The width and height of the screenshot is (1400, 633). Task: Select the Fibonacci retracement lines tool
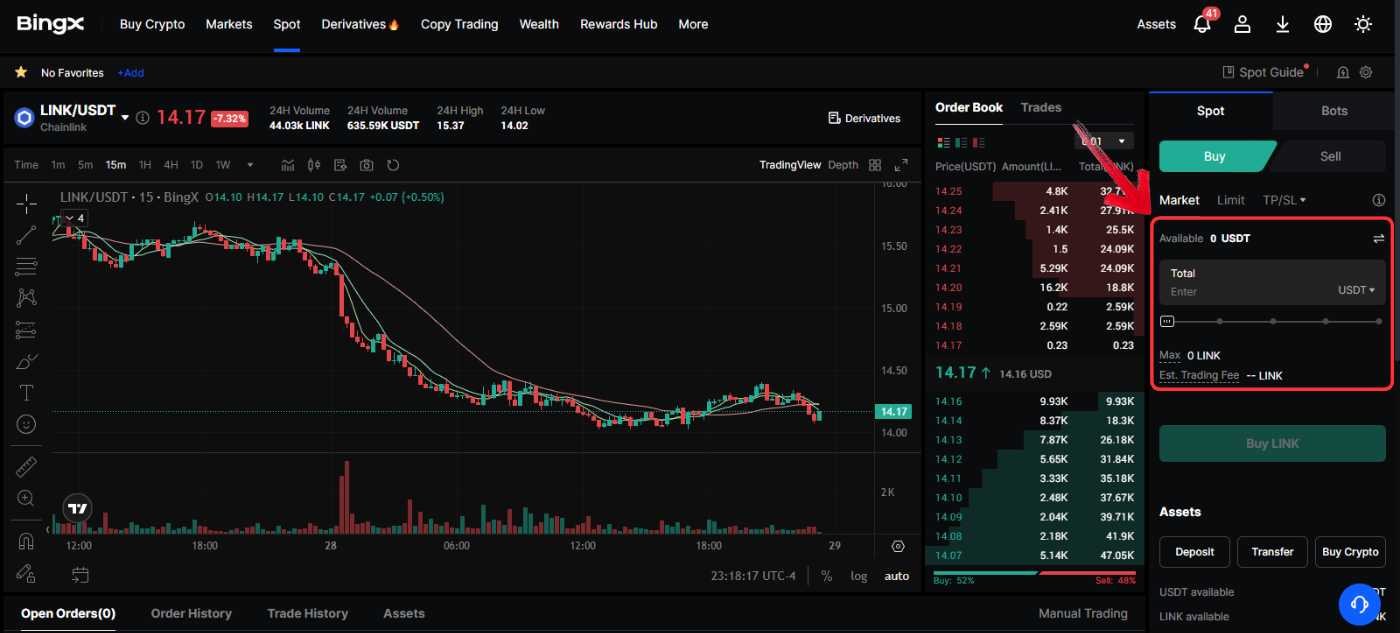(x=27, y=267)
